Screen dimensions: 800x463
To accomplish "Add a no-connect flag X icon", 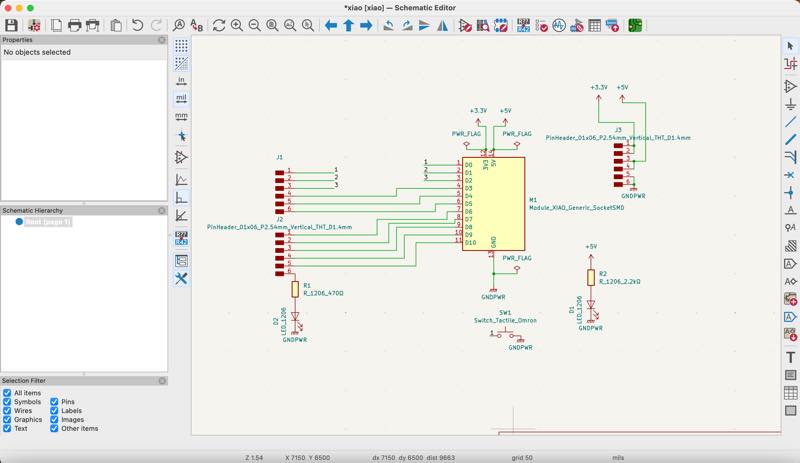I will 790,175.
